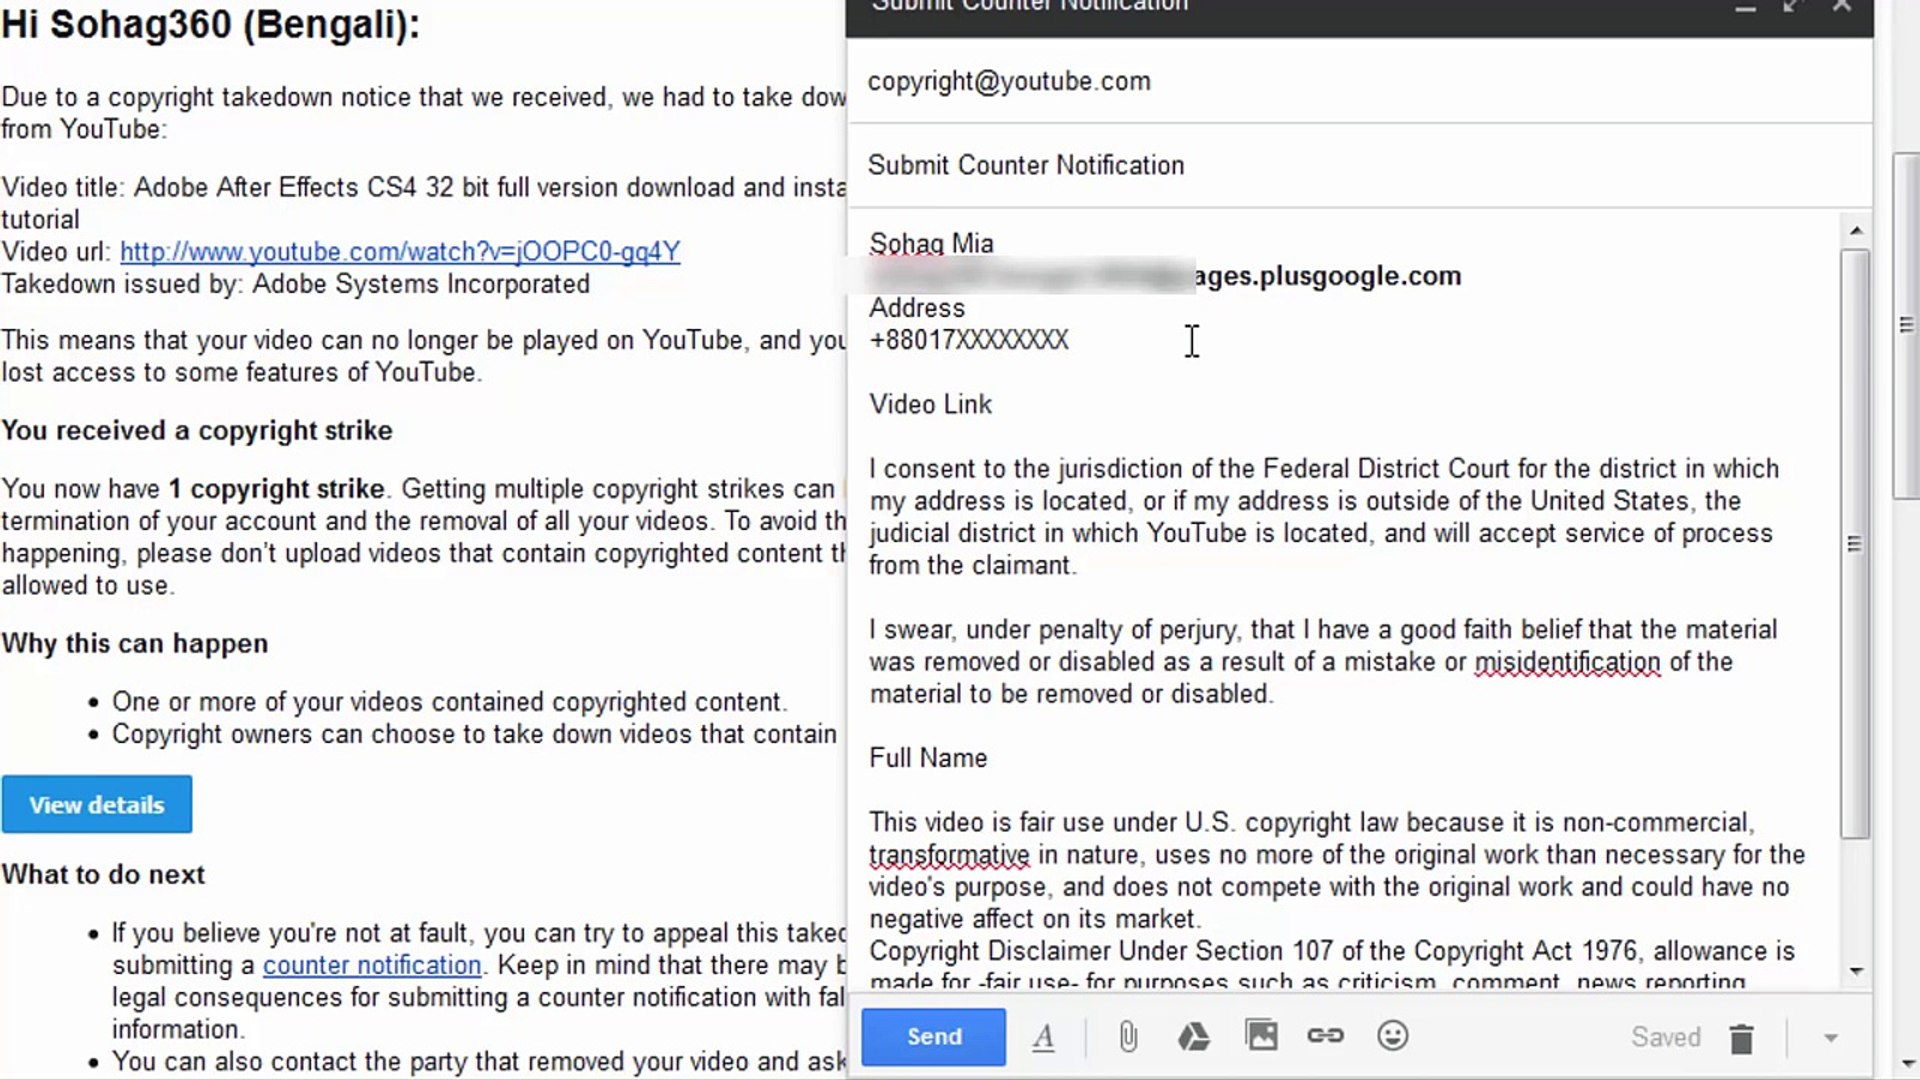Image resolution: width=1920 pixels, height=1080 pixels.
Task: Insert files using the Google Drive icon
Action: coord(1195,1037)
